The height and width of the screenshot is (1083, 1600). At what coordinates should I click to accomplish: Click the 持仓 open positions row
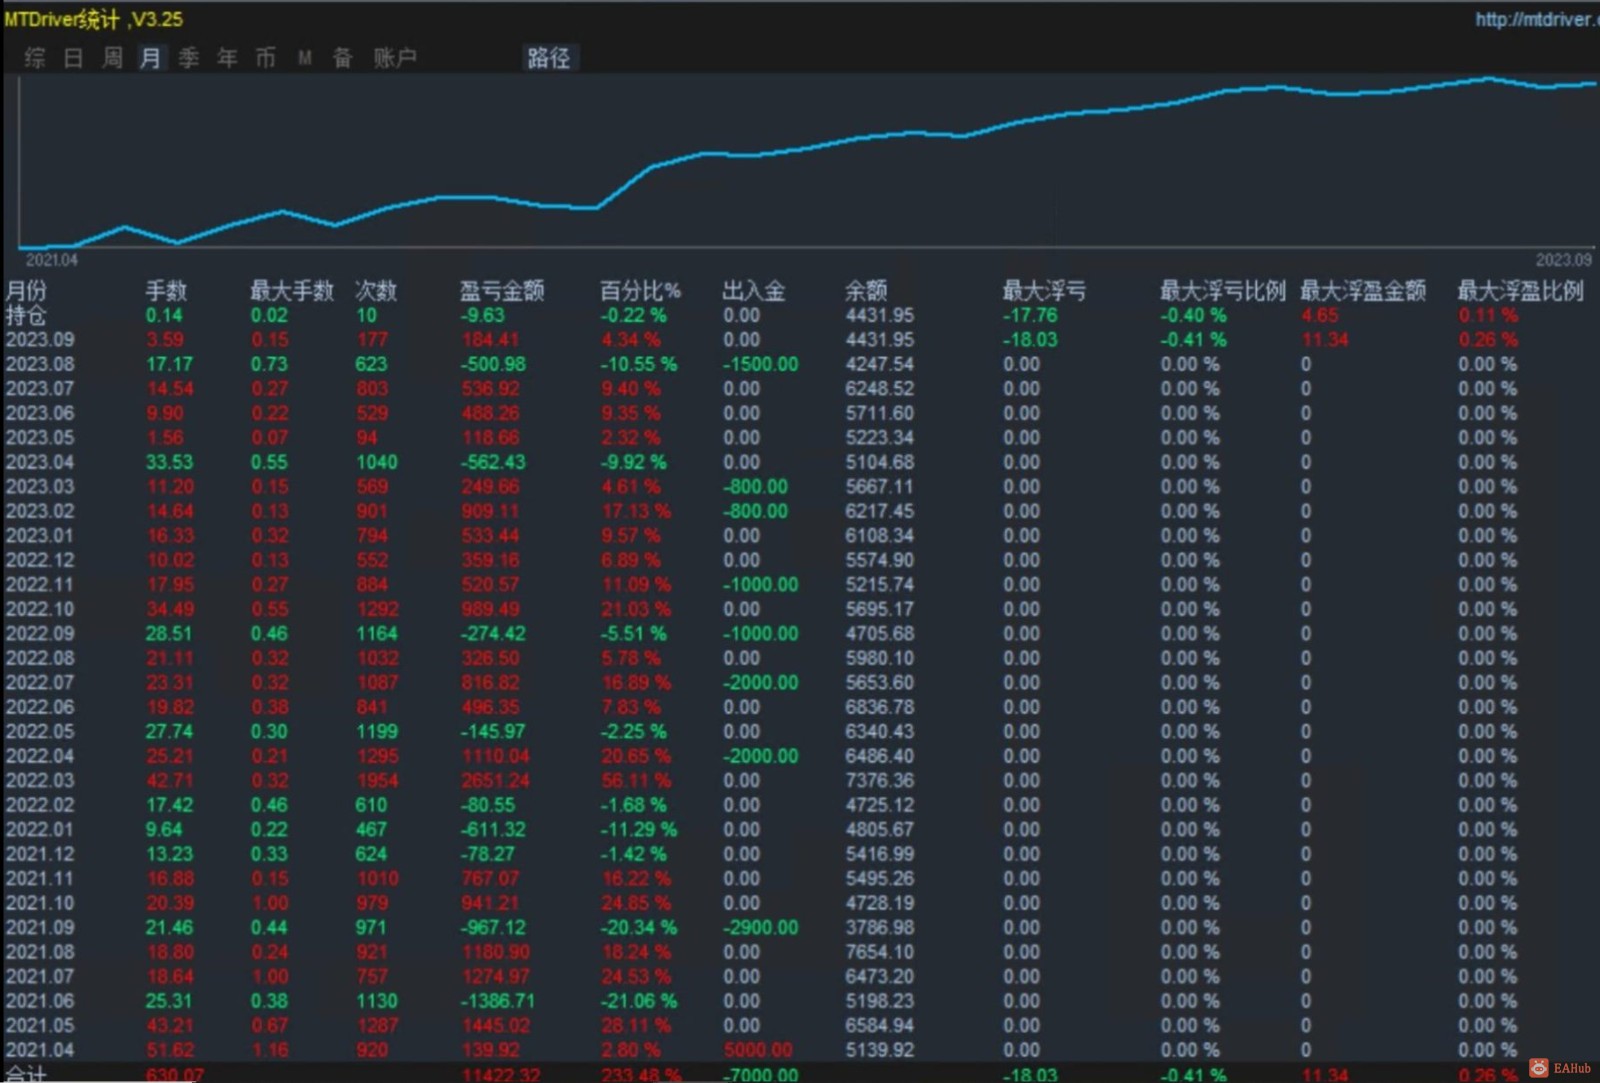click(x=800, y=315)
